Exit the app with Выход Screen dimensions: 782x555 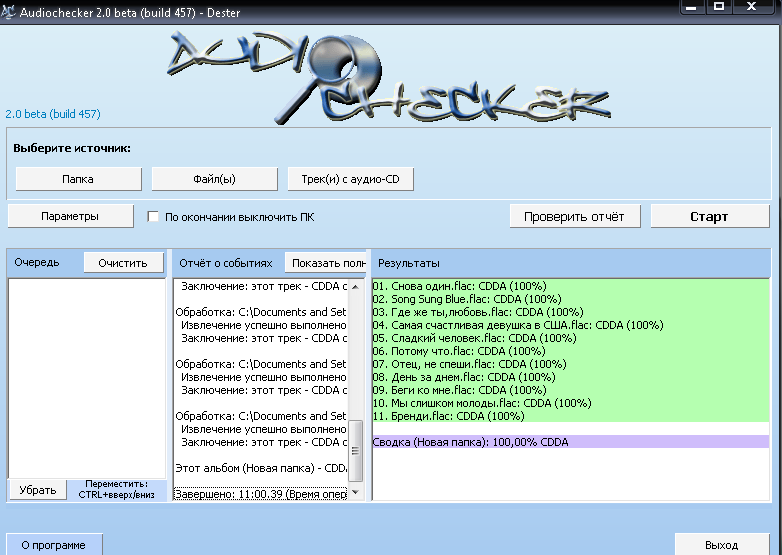click(x=721, y=545)
